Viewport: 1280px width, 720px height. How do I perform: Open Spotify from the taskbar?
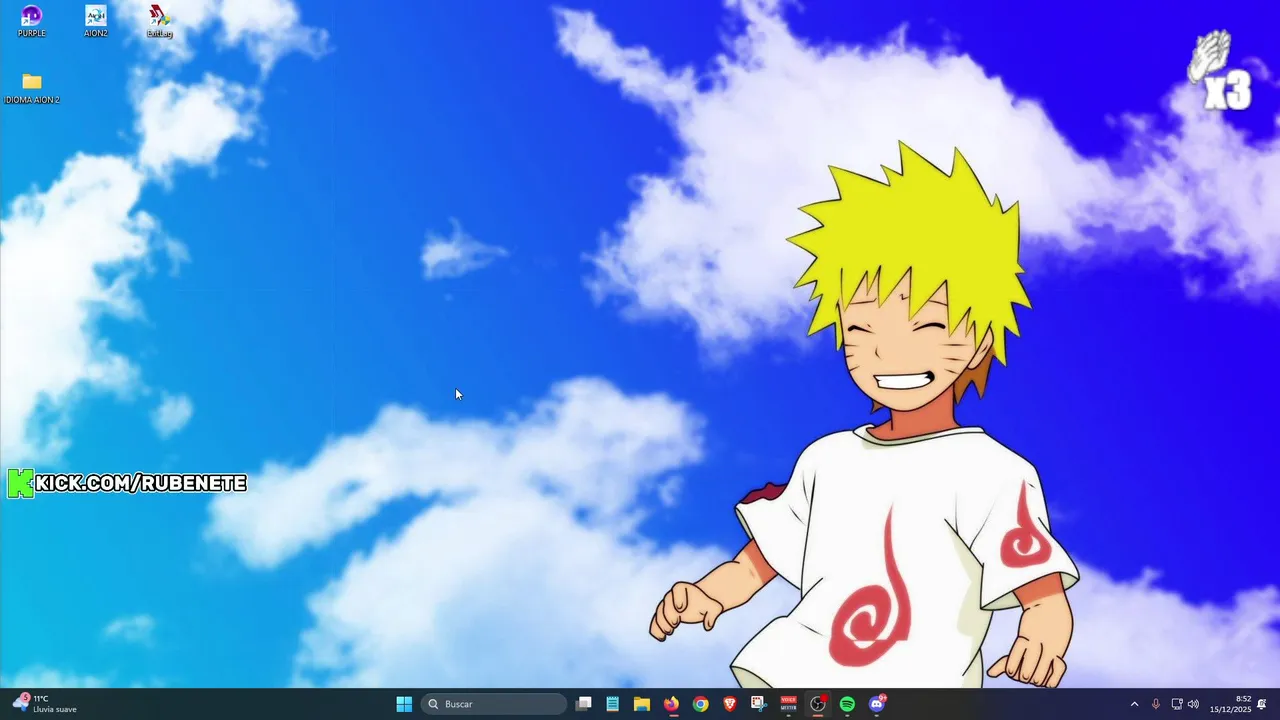click(x=847, y=704)
